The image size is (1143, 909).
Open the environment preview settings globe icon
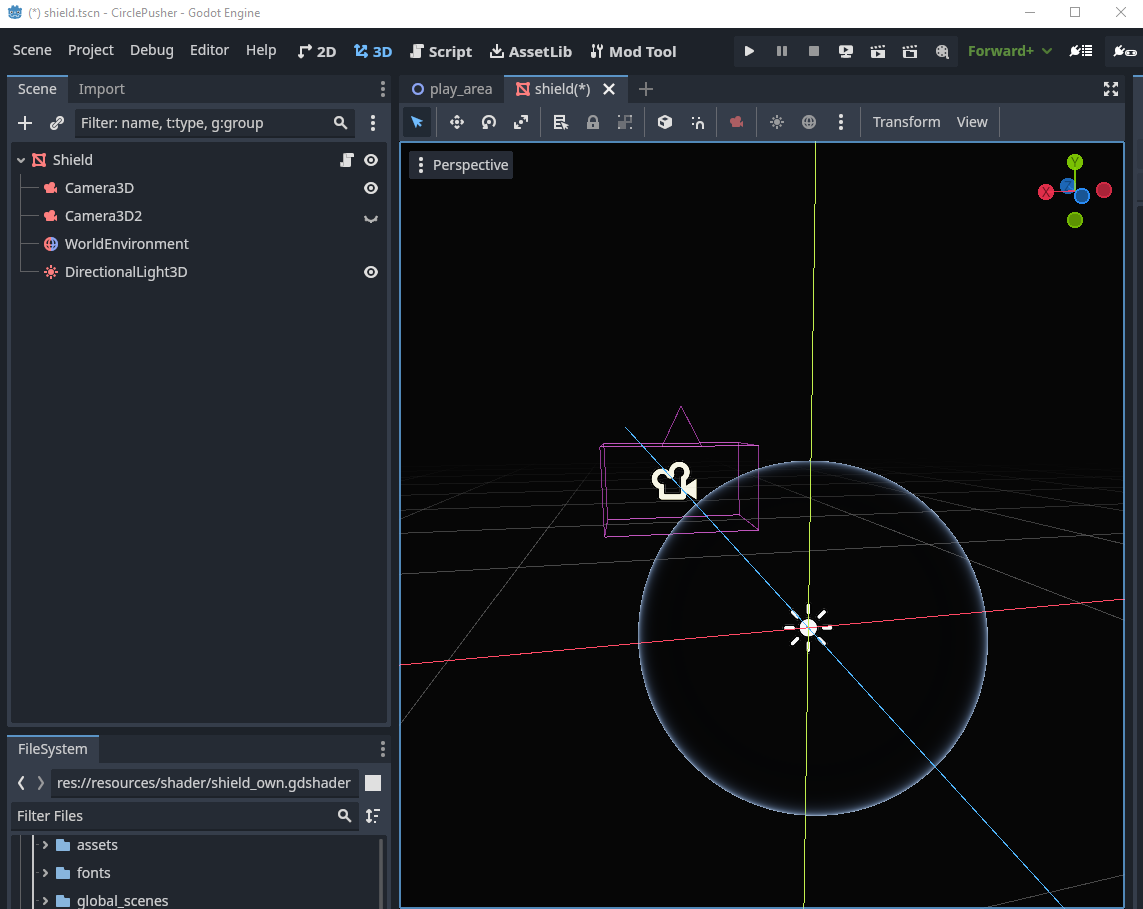809,121
